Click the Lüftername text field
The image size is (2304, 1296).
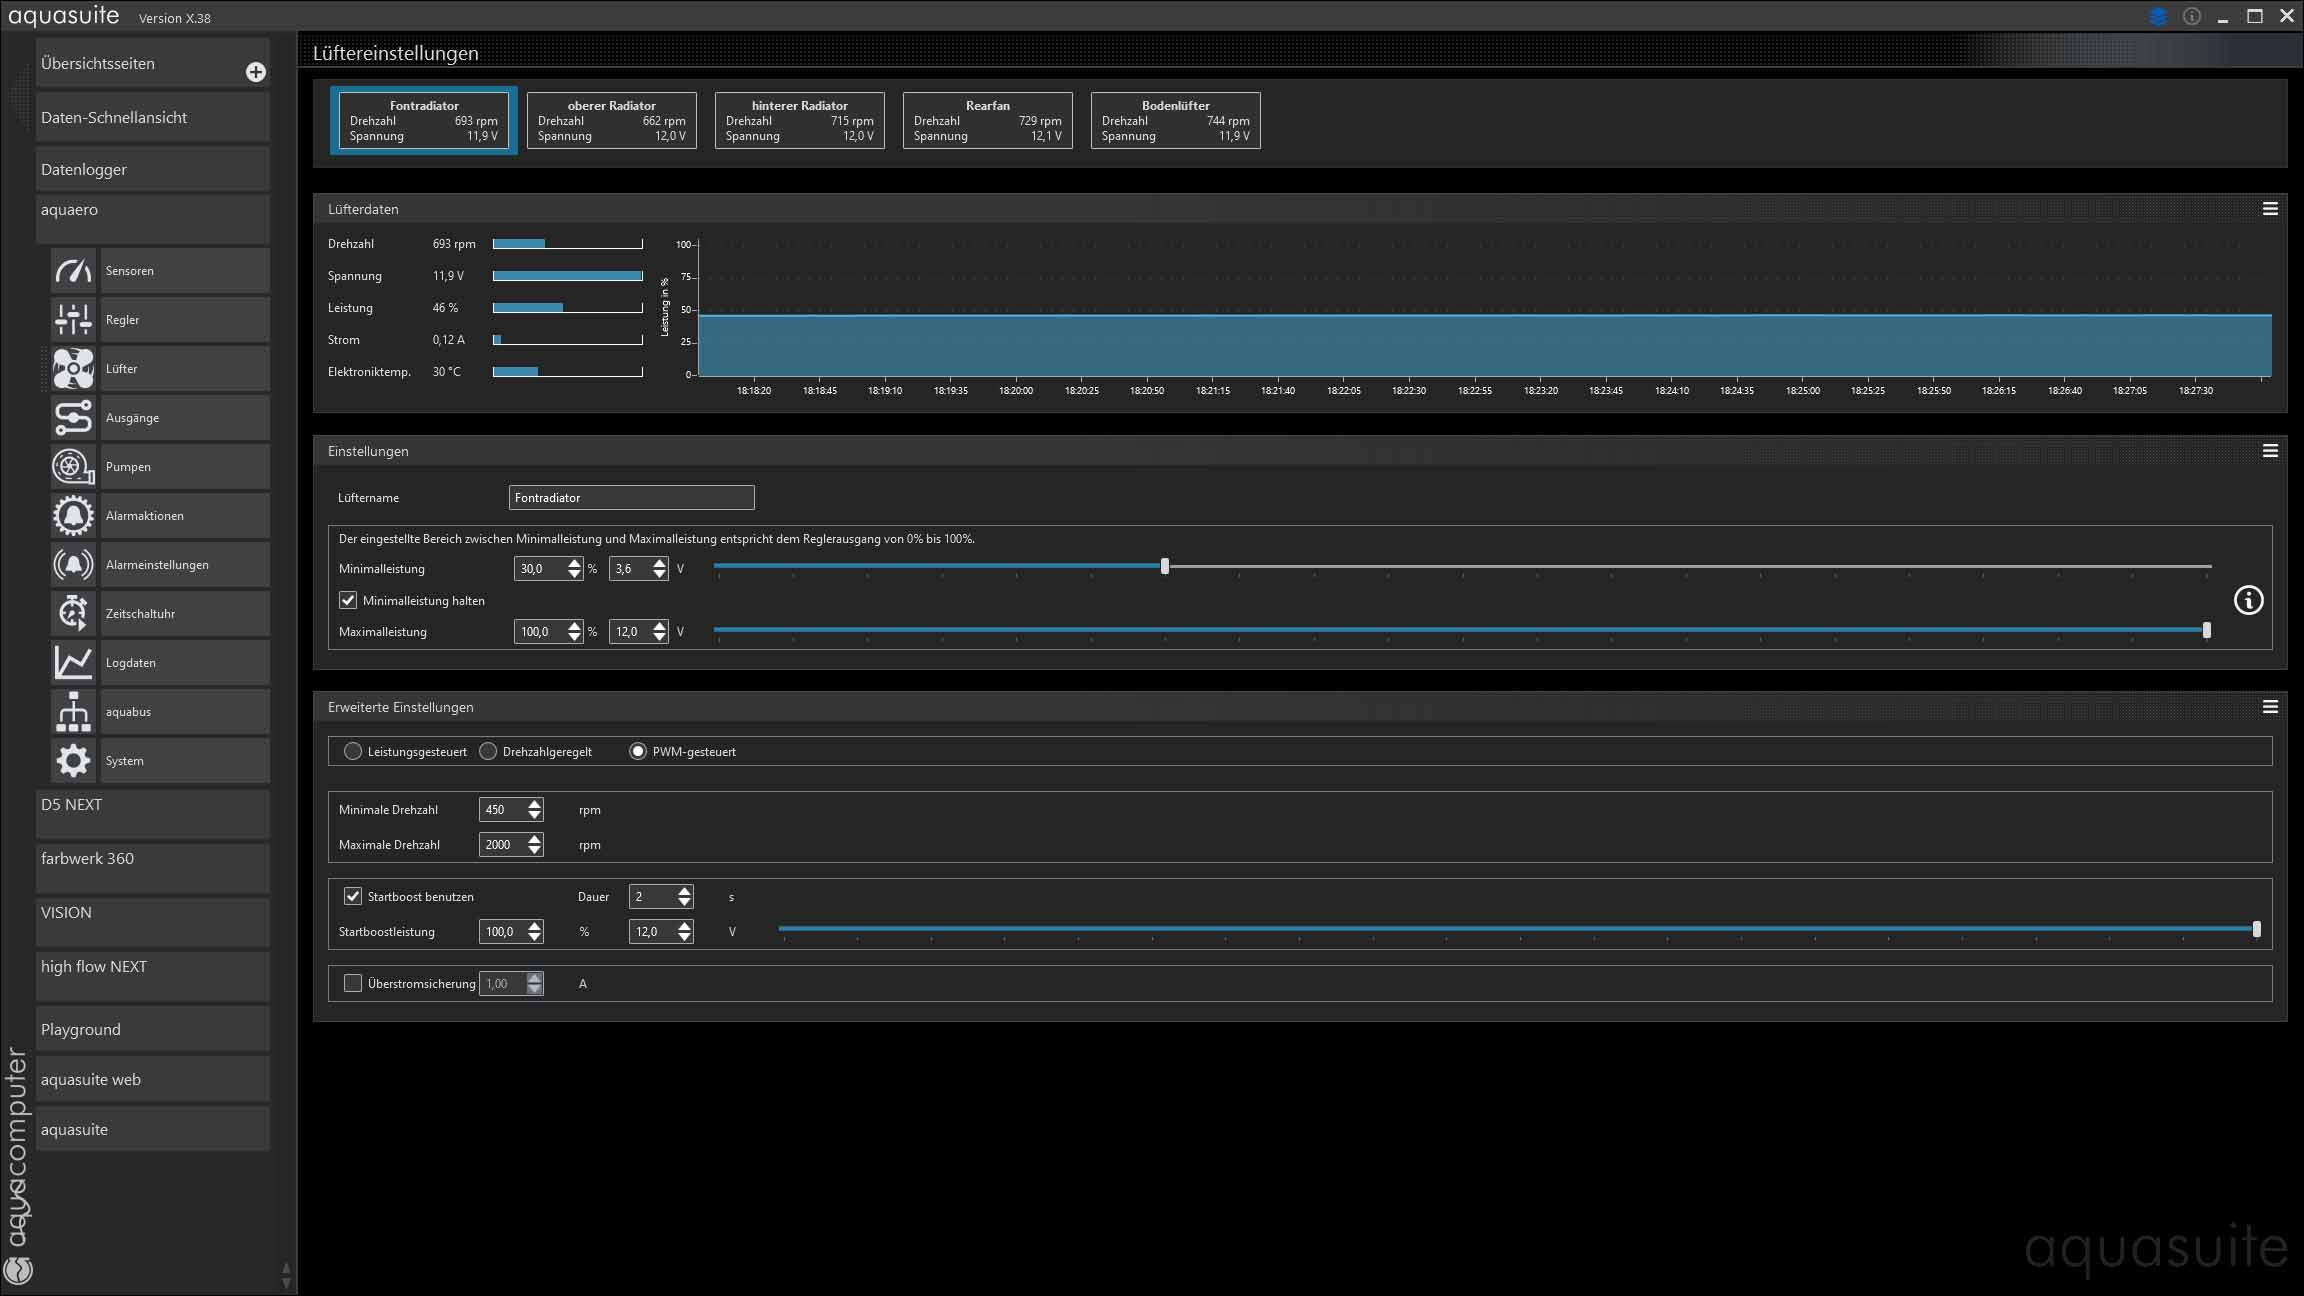[x=631, y=497]
